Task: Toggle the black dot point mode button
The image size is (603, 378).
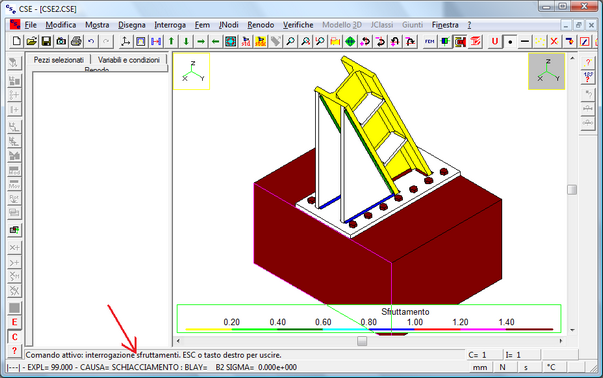Action: pos(510,41)
